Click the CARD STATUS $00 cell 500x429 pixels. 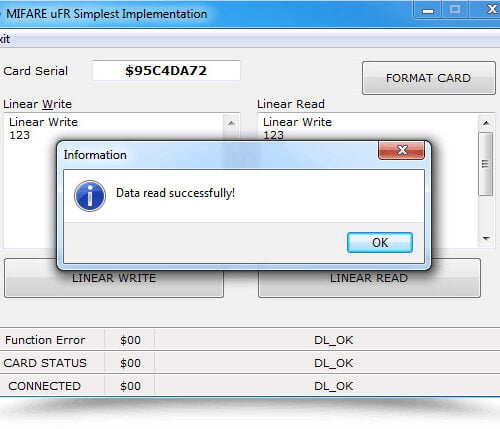coord(130,363)
